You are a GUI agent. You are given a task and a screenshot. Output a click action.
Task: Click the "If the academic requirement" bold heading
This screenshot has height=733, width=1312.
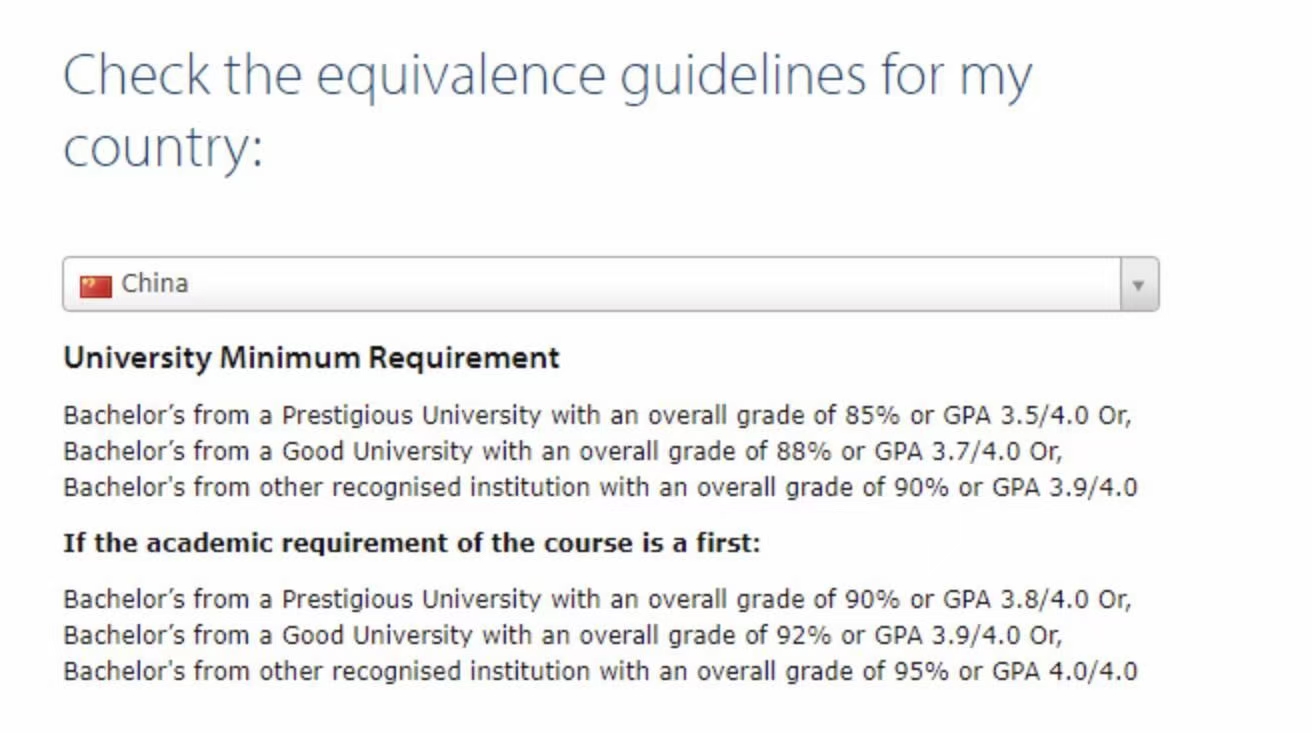[x=412, y=544]
